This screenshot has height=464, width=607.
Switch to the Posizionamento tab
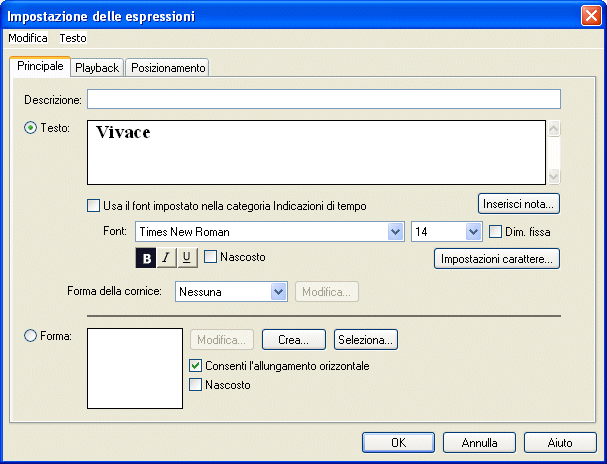pyautogui.click(x=168, y=67)
